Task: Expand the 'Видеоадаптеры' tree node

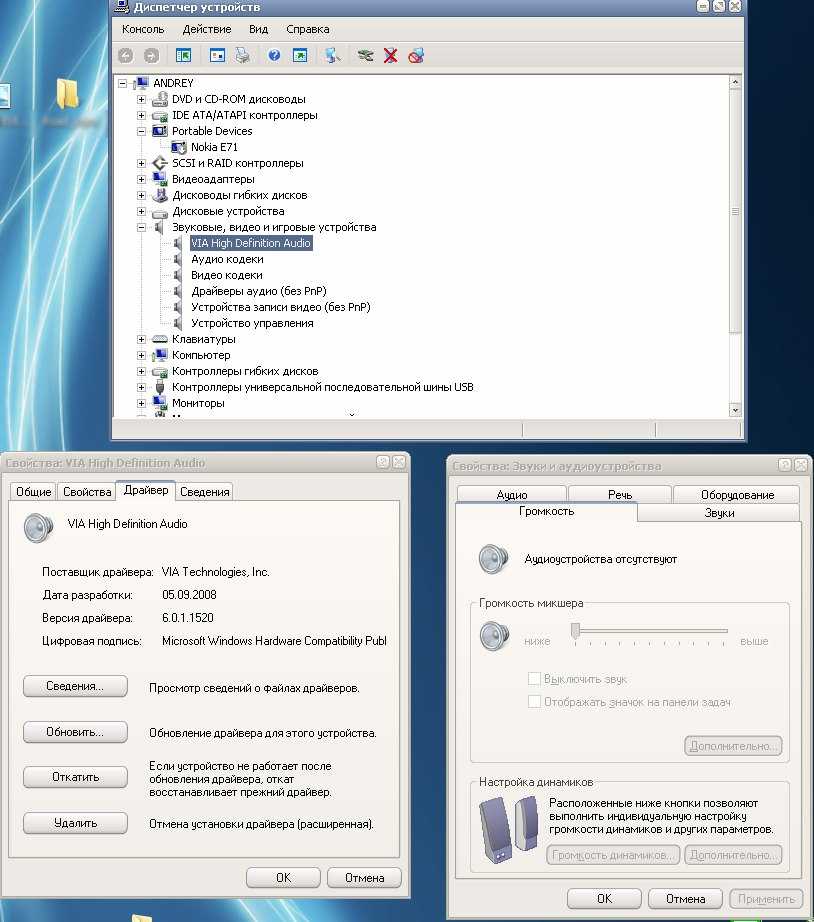Action: point(142,179)
